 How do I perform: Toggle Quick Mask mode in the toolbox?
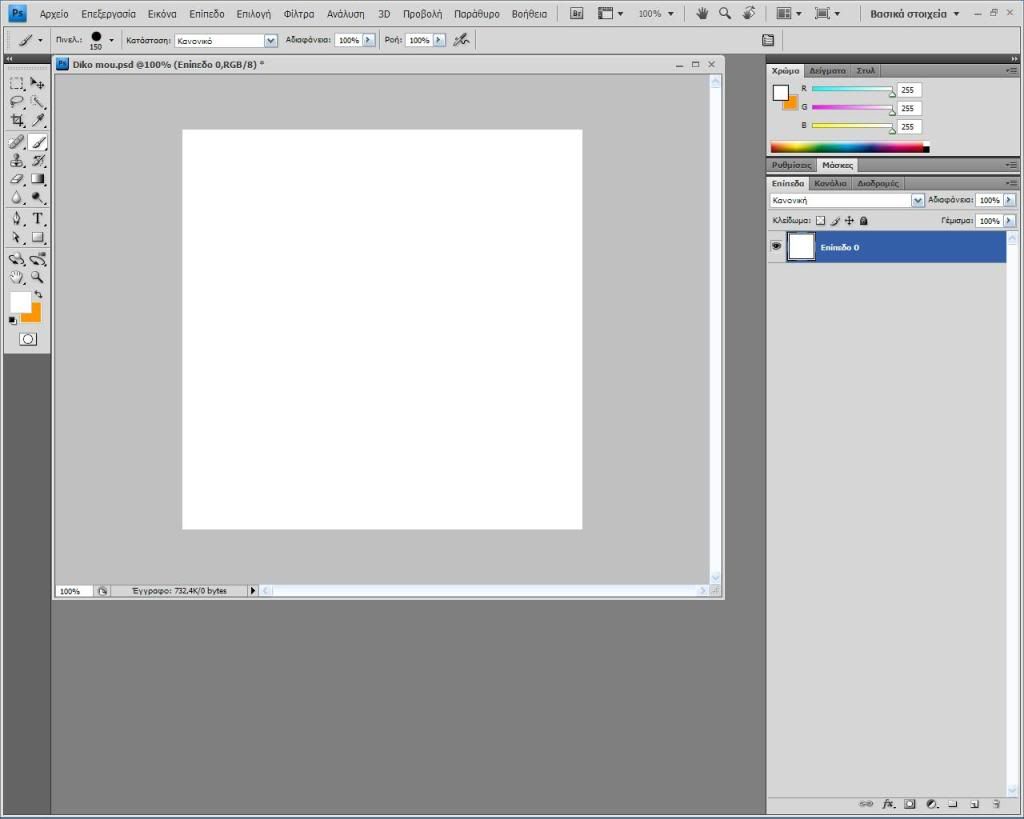pyautogui.click(x=28, y=339)
